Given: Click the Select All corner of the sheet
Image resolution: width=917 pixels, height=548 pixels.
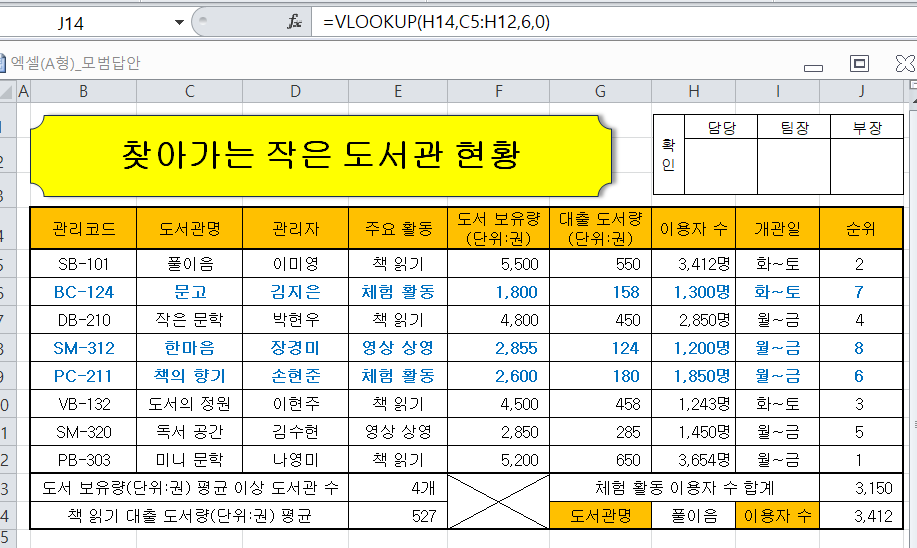Looking at the screenshot, I should 6,92.
